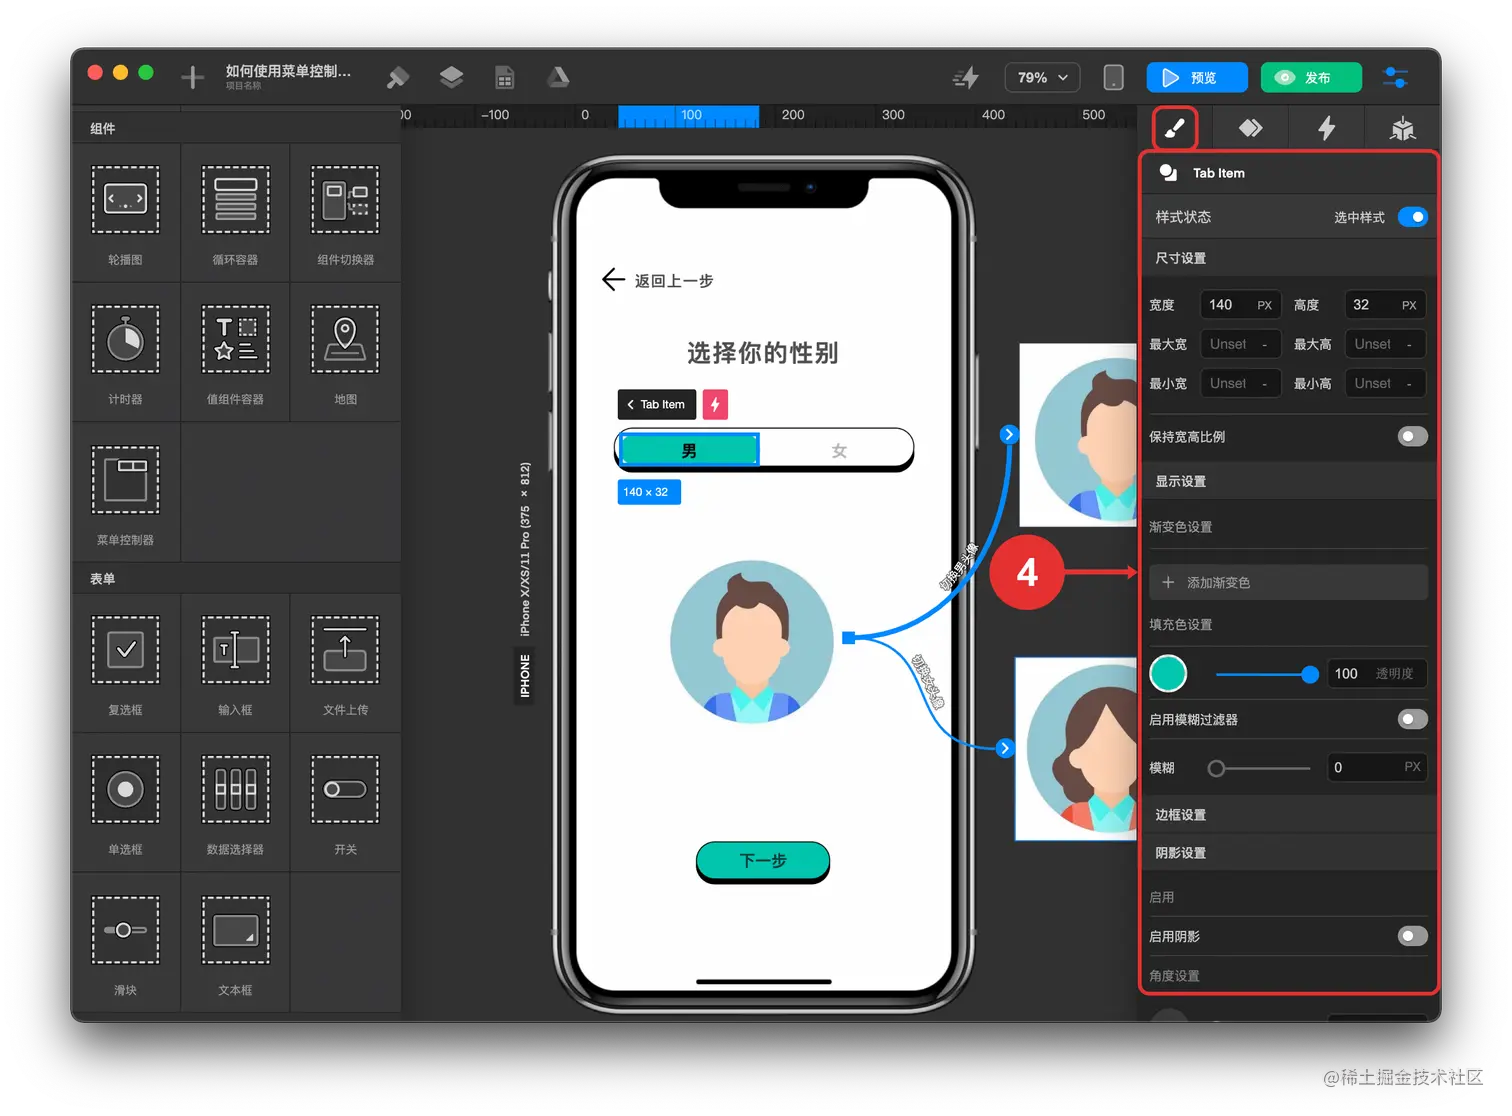Viewport: 1512px width, 1116px height.
Task: Click the plus icon in the title bar
Action: point(193,77)
